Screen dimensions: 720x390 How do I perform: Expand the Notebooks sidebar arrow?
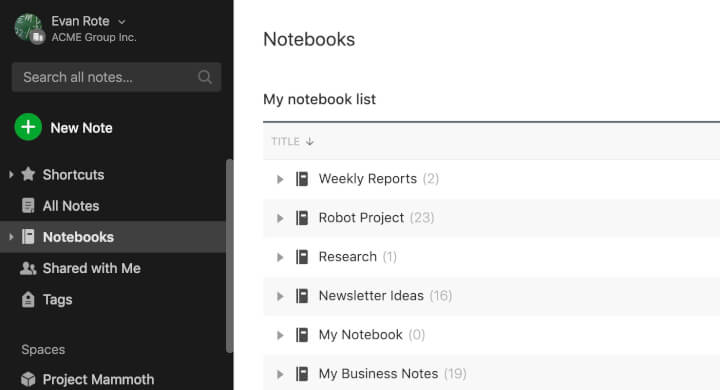click(x=11, y=237)
